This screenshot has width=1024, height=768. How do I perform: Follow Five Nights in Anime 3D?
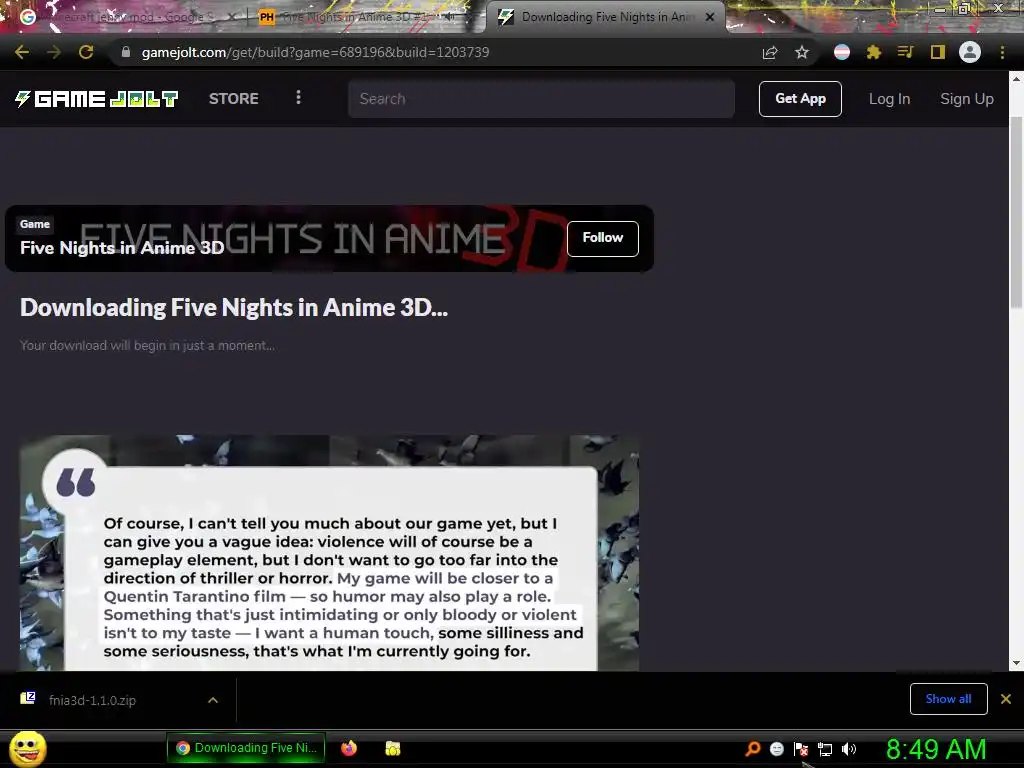click(603, 238)
